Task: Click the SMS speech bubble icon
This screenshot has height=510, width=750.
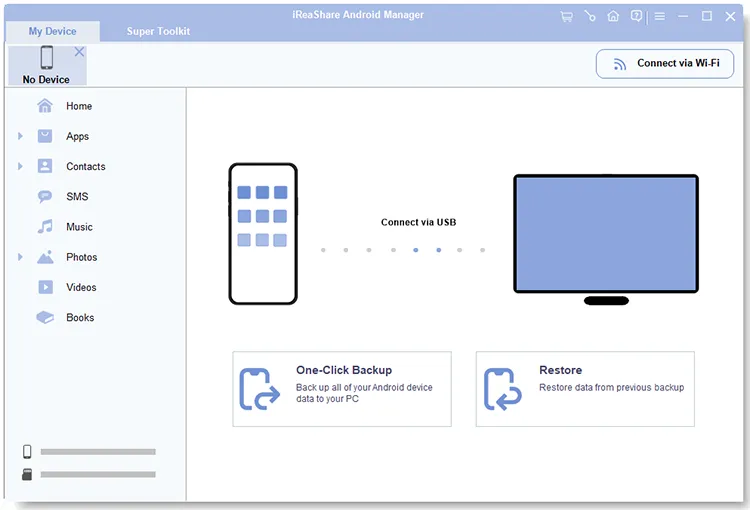Action: 45,197
